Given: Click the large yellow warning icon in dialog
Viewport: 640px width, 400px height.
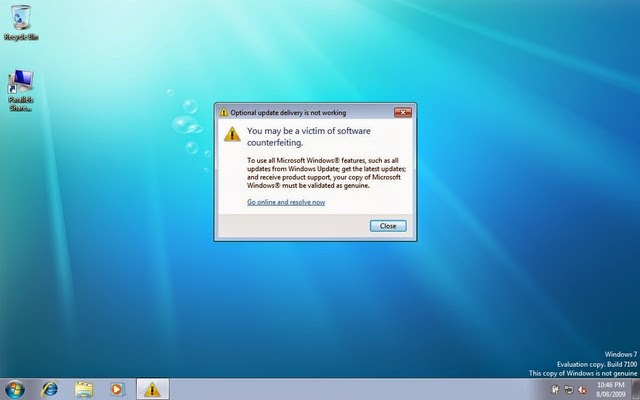Looking at the screenshot, I should click(x=232, y=134).
